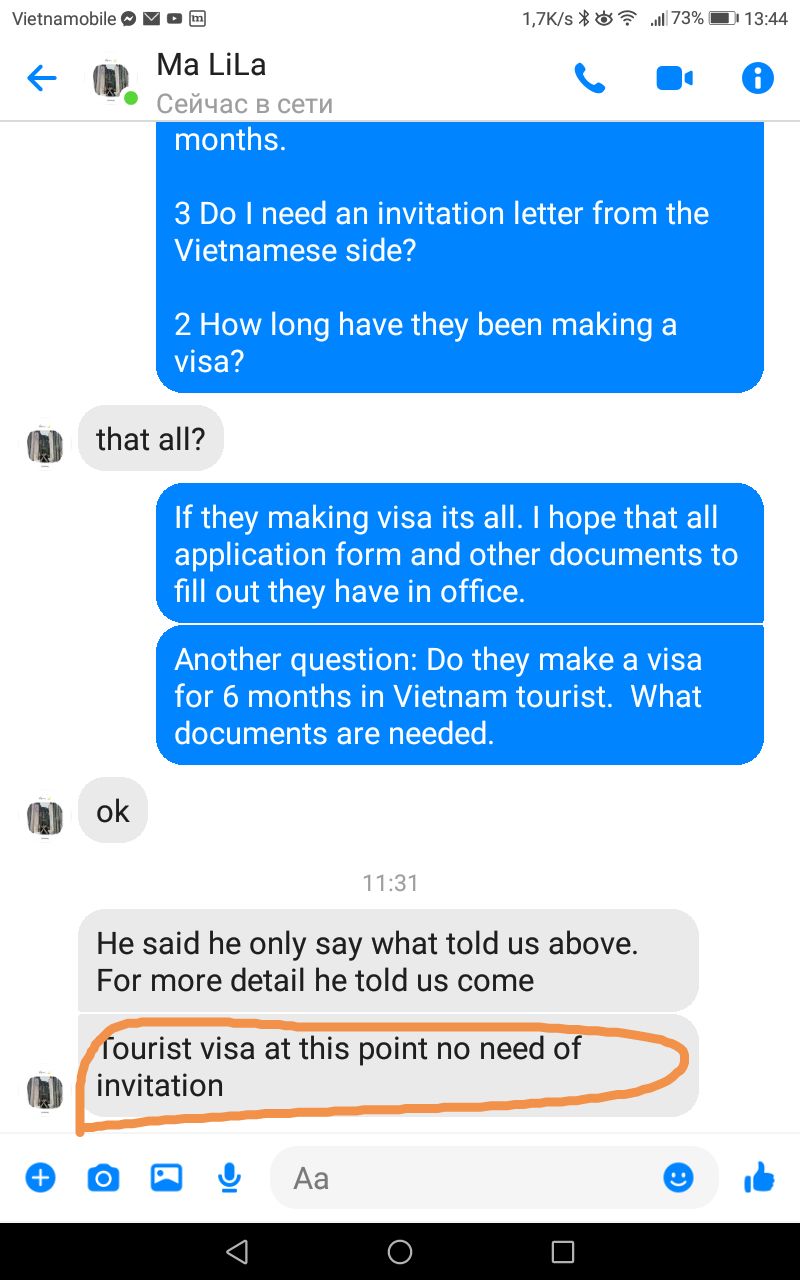
Task: Tap the Ma LiLa contact name
Action: (x=211, y=65)
